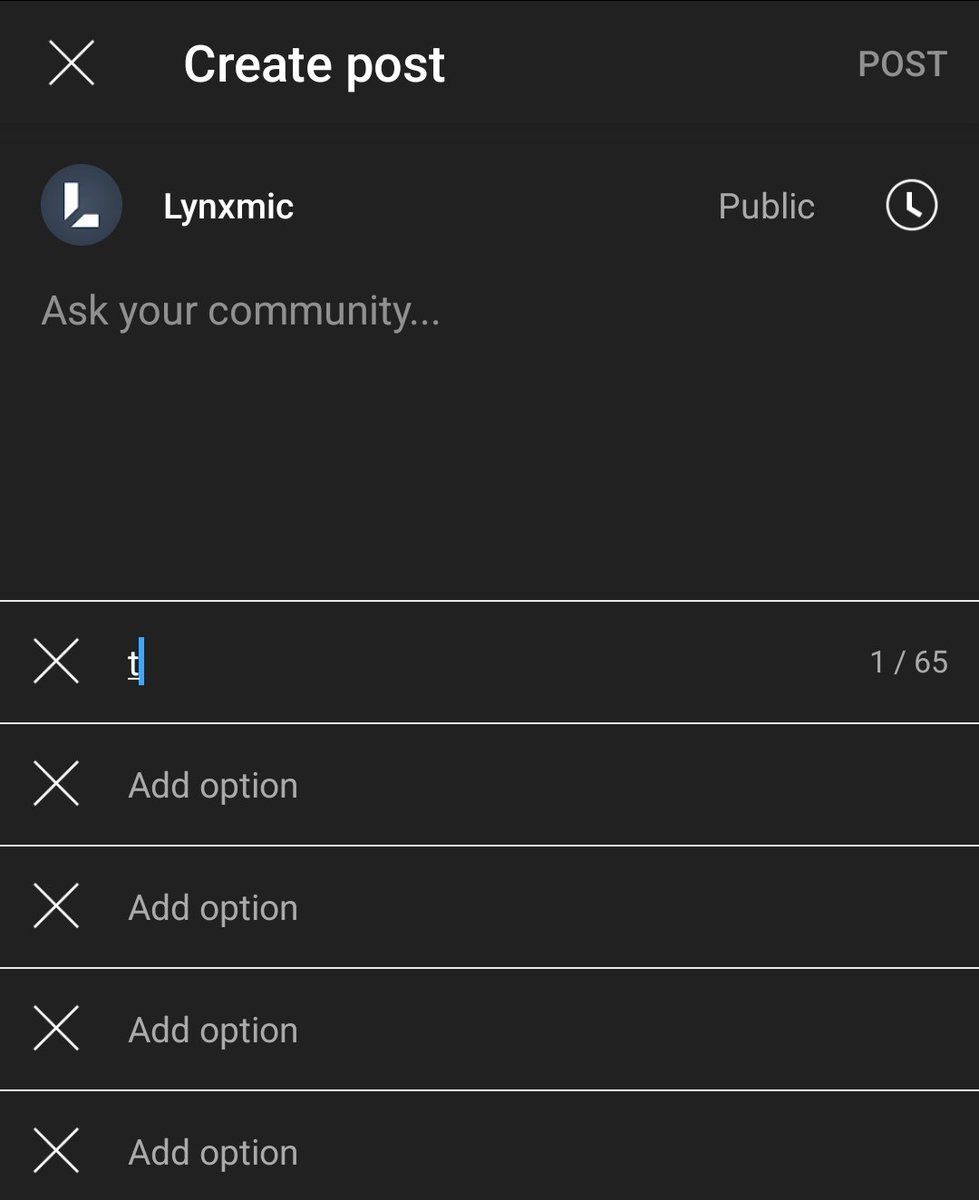Tap the Lynxmic channel avatar
The image size is (979, 1200).
click(81, 206)
